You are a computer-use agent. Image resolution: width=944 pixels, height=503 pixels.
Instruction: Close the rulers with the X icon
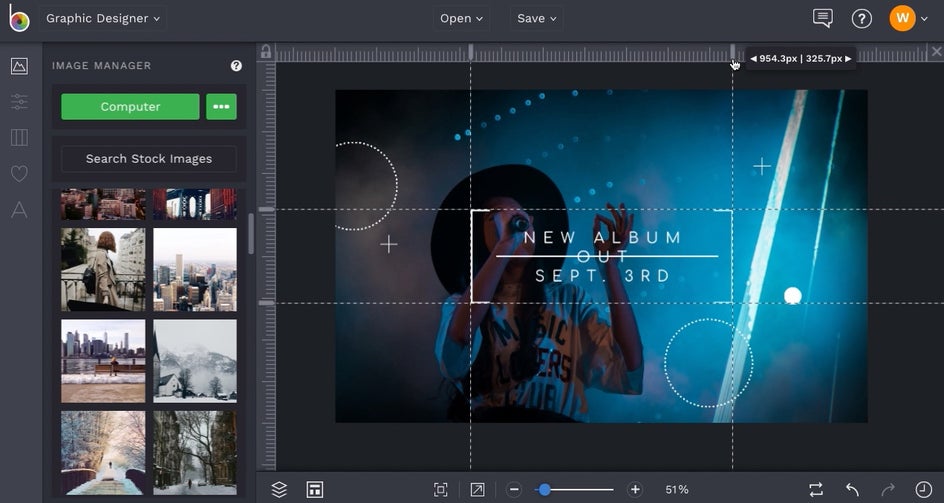(936, 52)
